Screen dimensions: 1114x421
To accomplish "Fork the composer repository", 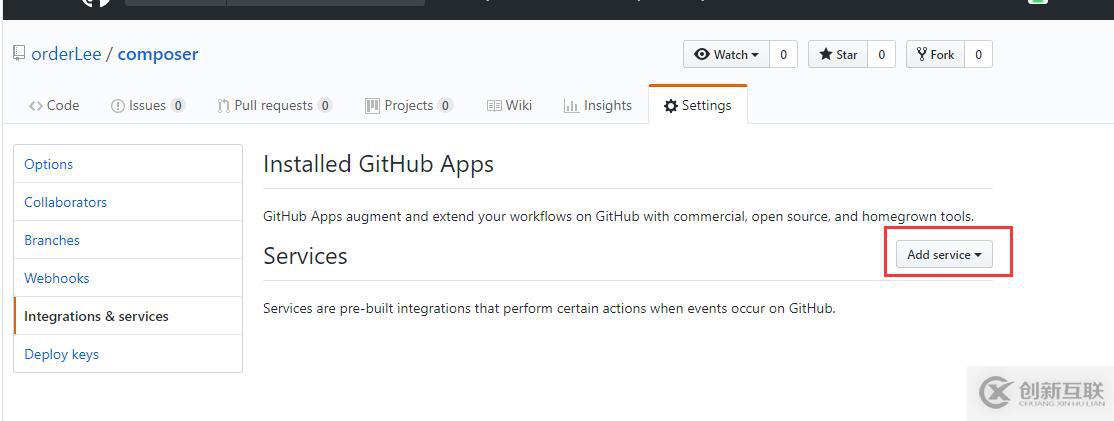I will click(935, 55).
